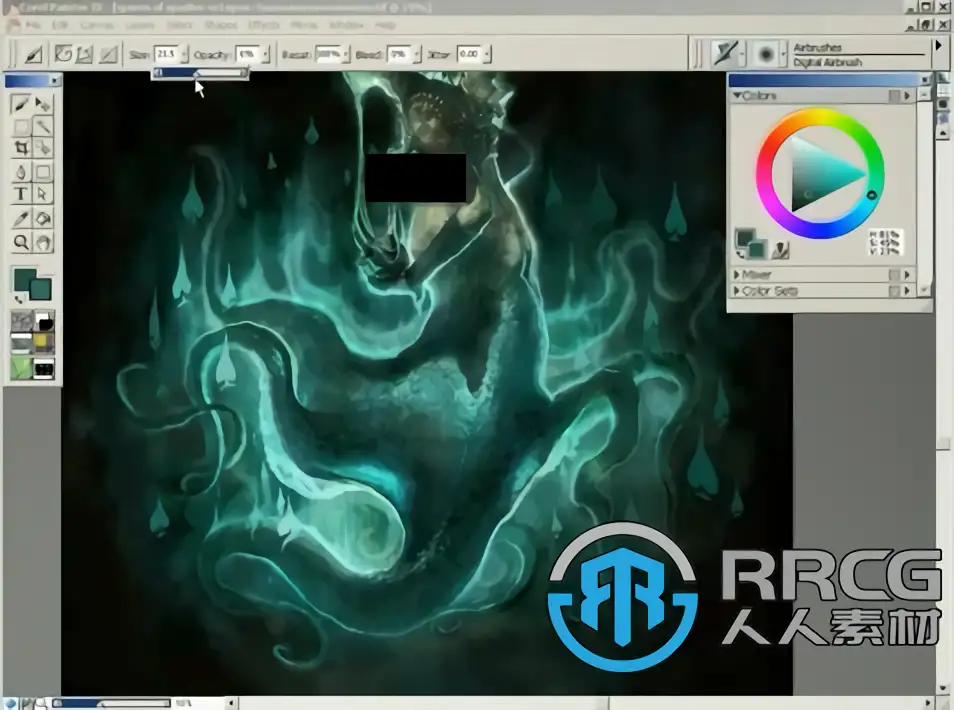Click the zoom slider at window bottom
The width and height of the screenshot is (954, 710).
(x=111, y=703)
